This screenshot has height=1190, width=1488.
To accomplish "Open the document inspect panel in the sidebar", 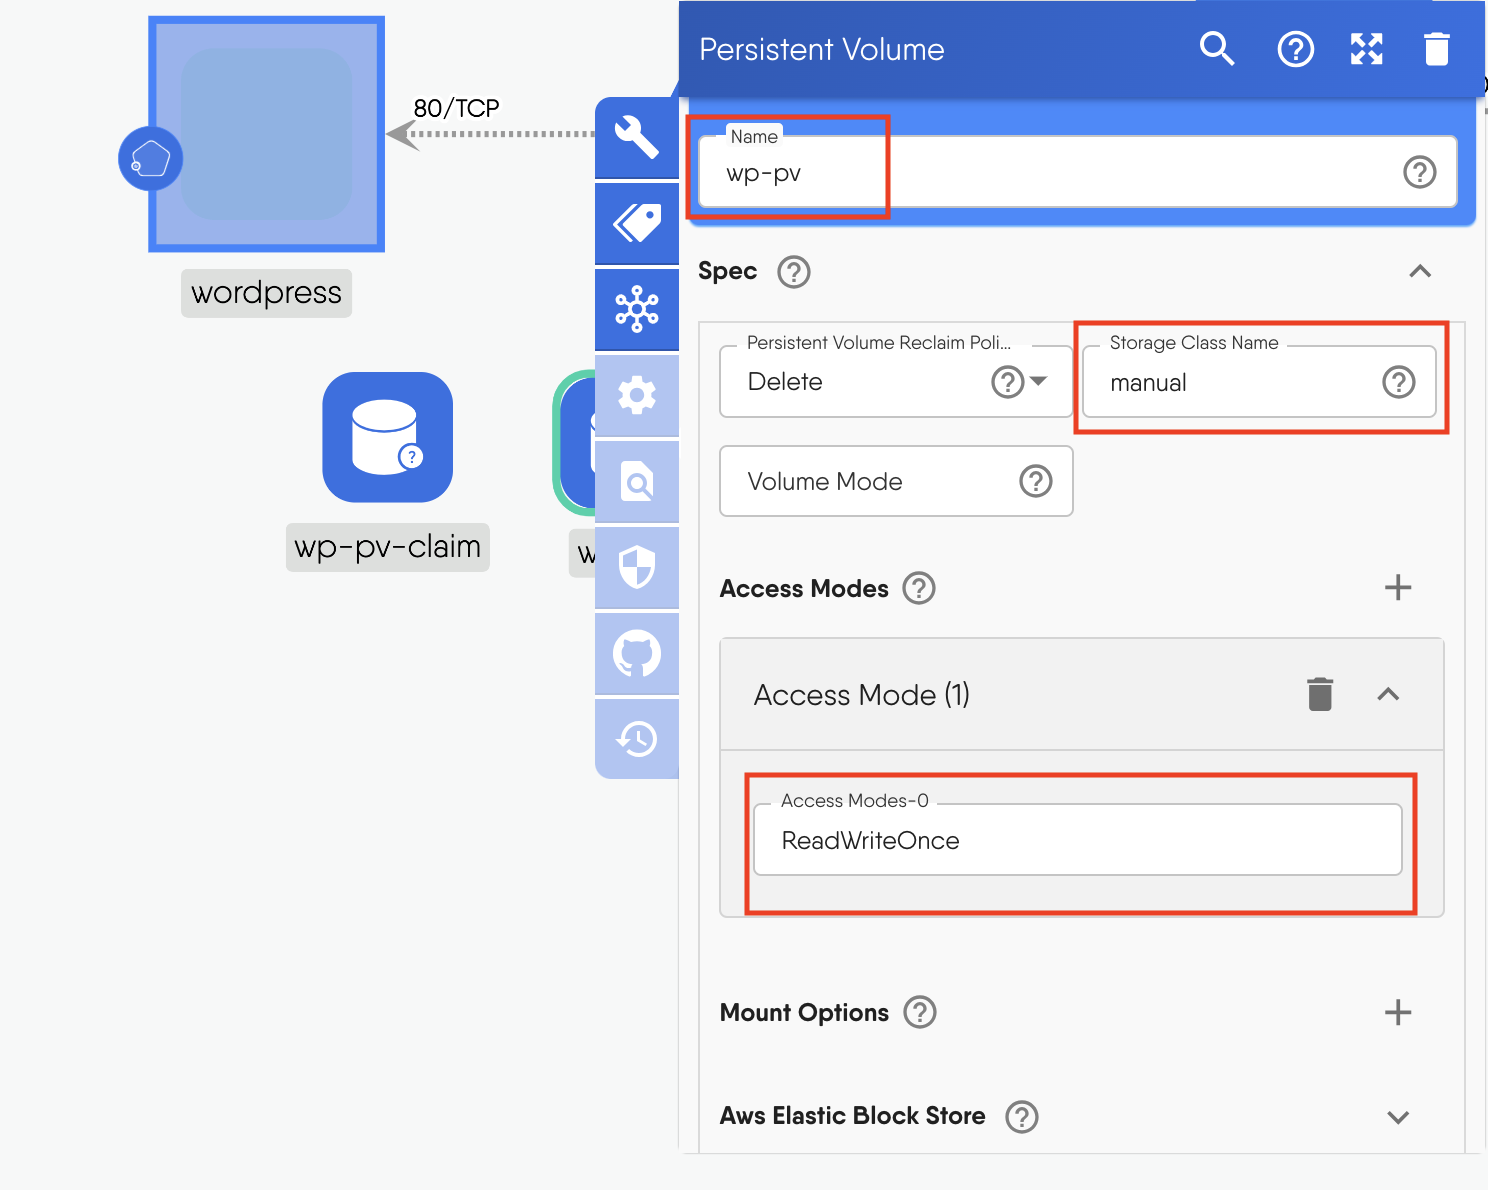I will click(x=637, y=481).
